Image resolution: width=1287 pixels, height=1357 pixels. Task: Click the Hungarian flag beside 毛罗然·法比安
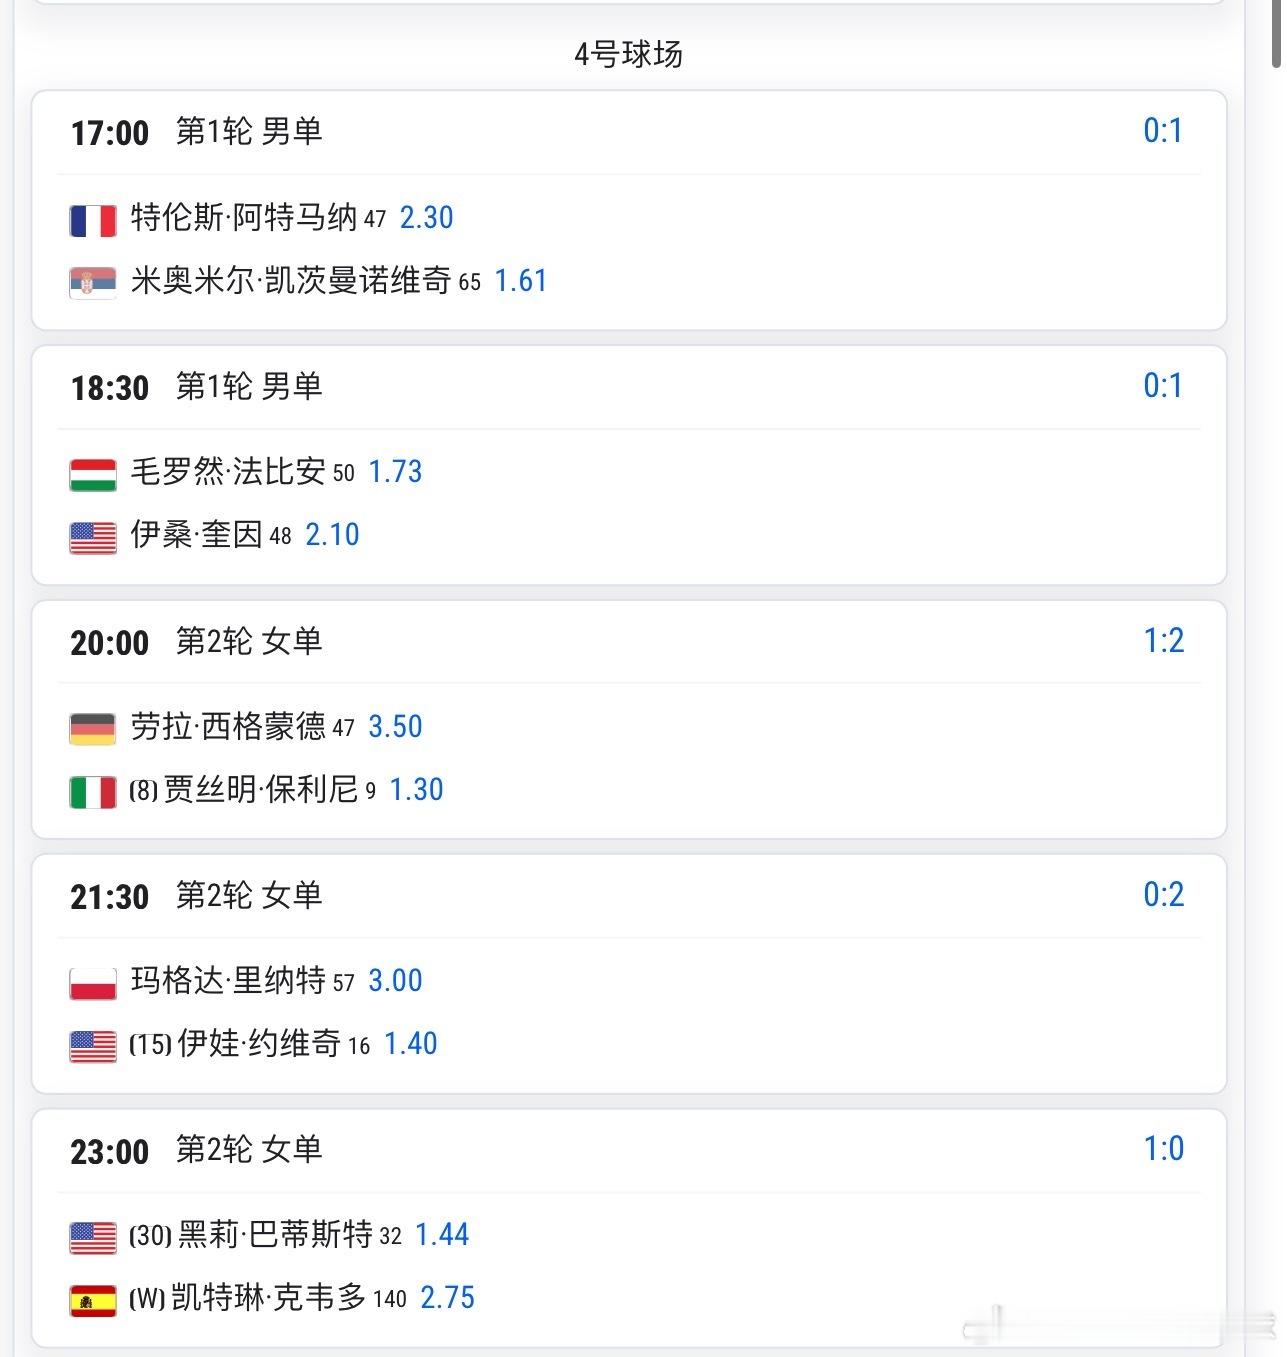(x=93, y=474)
